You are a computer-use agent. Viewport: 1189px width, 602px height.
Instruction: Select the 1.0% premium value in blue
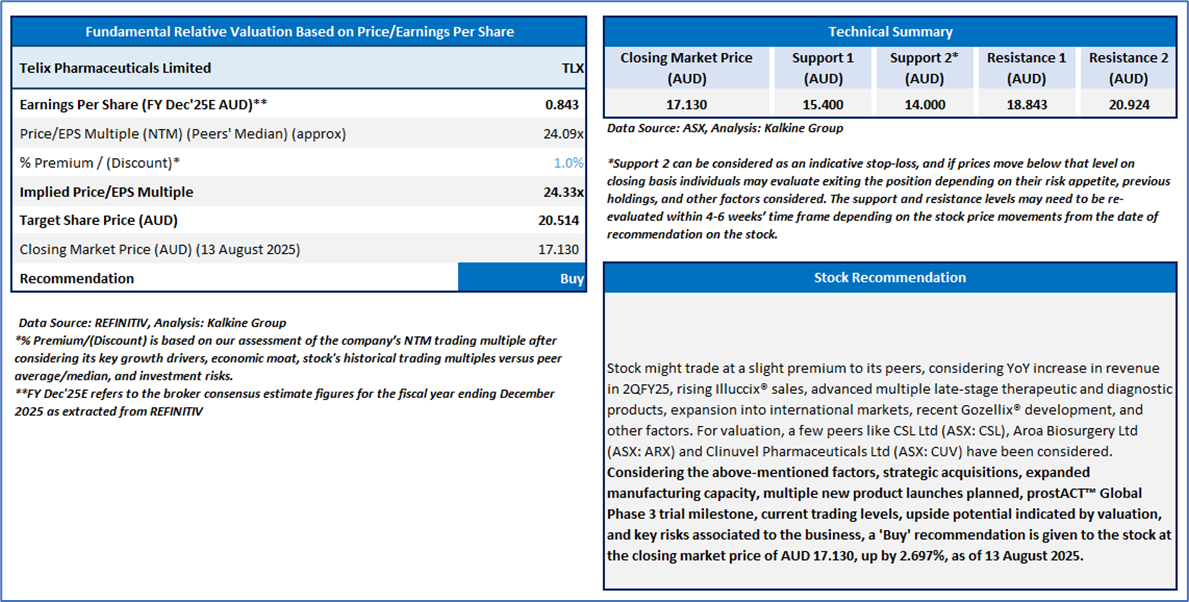pos(568,162)
